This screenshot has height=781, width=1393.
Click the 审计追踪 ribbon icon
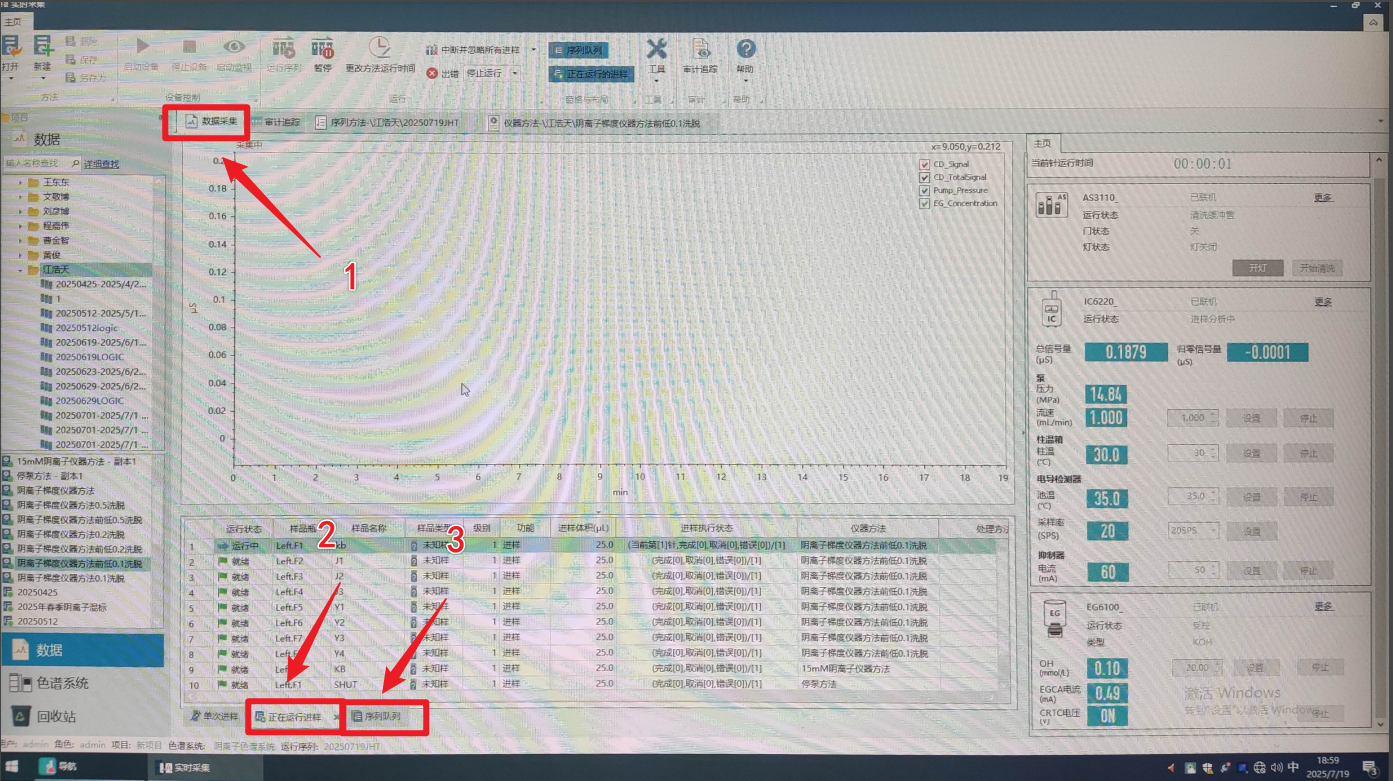coord(700,50)
